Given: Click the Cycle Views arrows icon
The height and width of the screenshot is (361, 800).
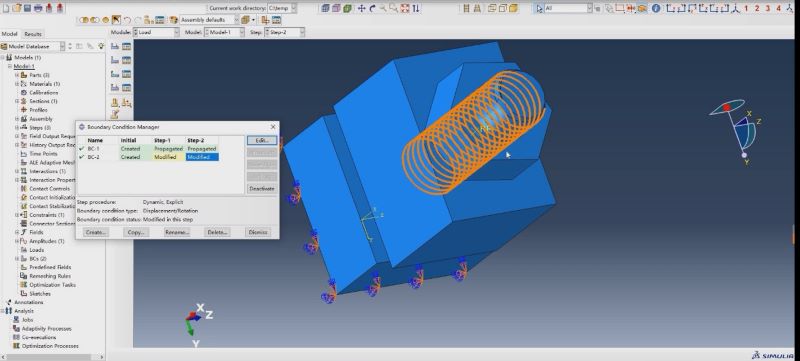Looking at the screenshot, I should tap(416, 8).
